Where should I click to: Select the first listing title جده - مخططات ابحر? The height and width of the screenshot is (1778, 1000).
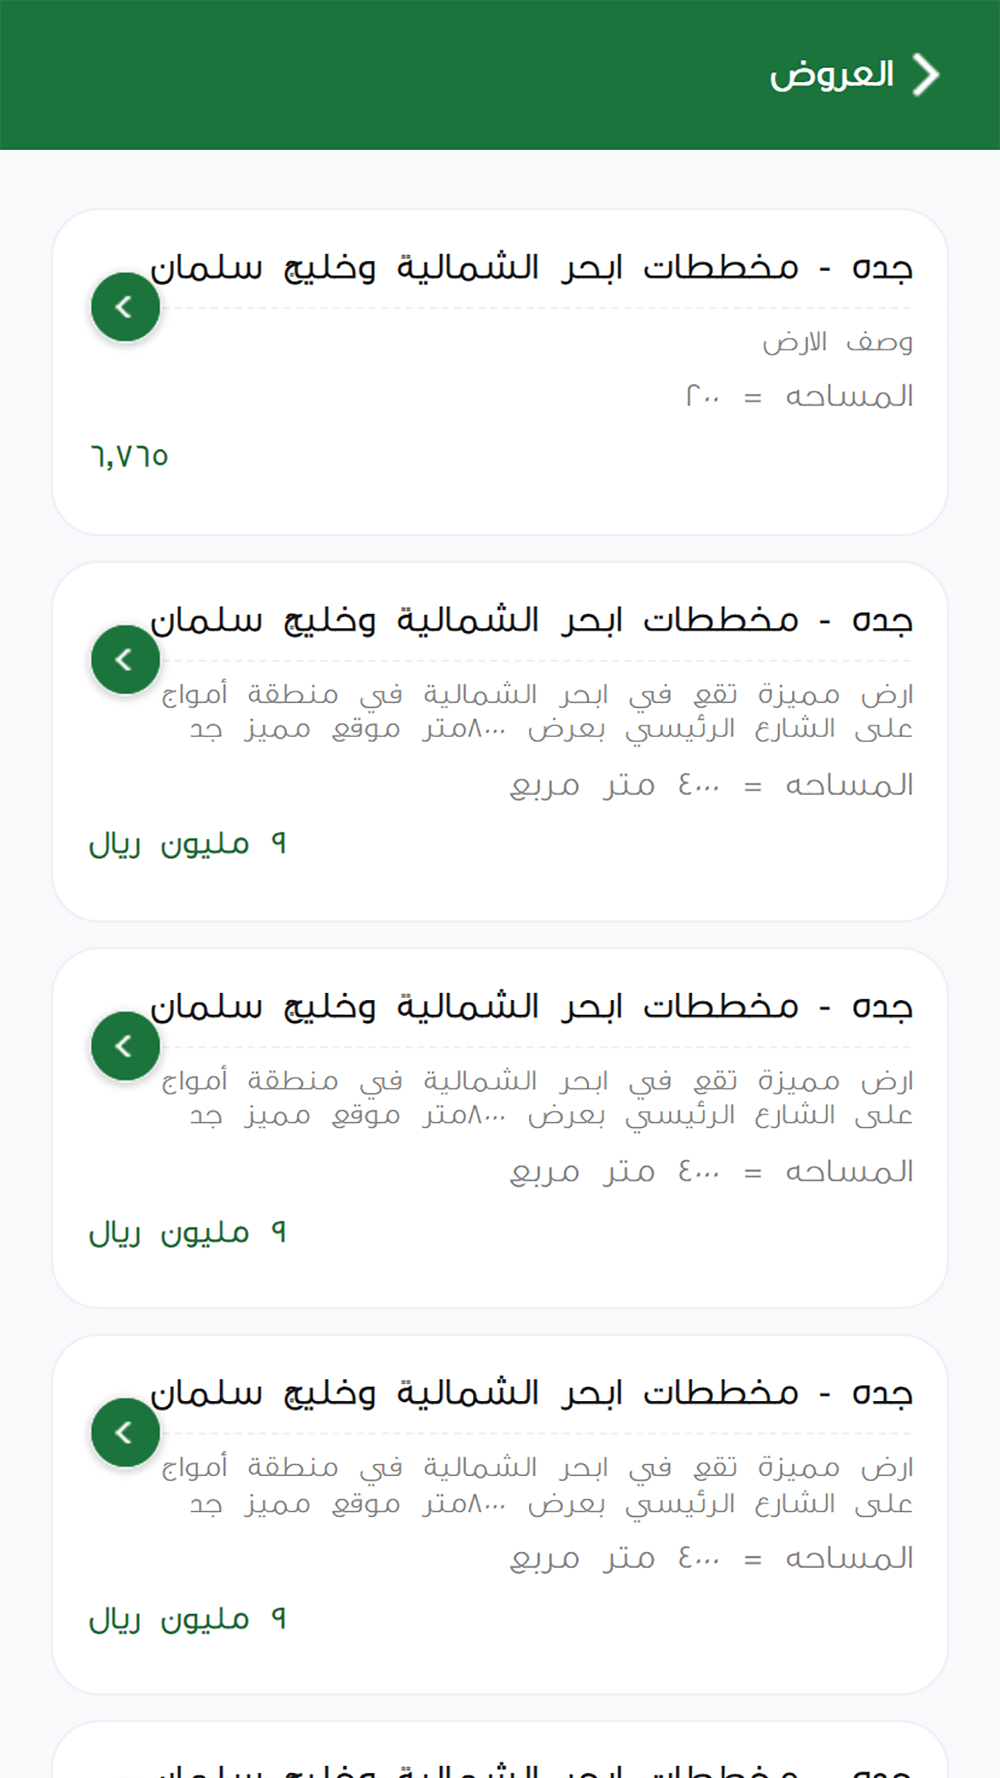(x=531, y=268)
